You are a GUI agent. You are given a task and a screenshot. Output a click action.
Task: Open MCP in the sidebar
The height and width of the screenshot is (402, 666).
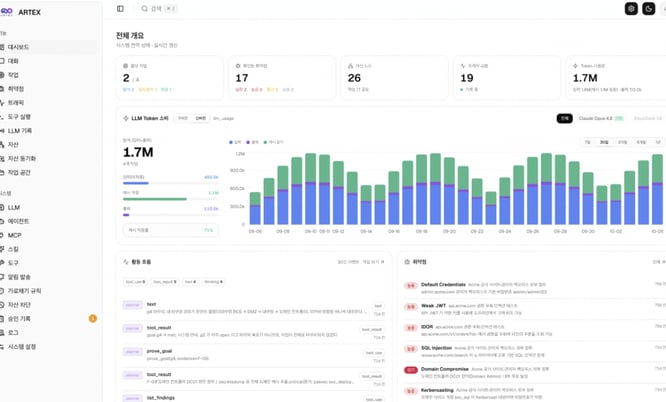tap(49, 235)
